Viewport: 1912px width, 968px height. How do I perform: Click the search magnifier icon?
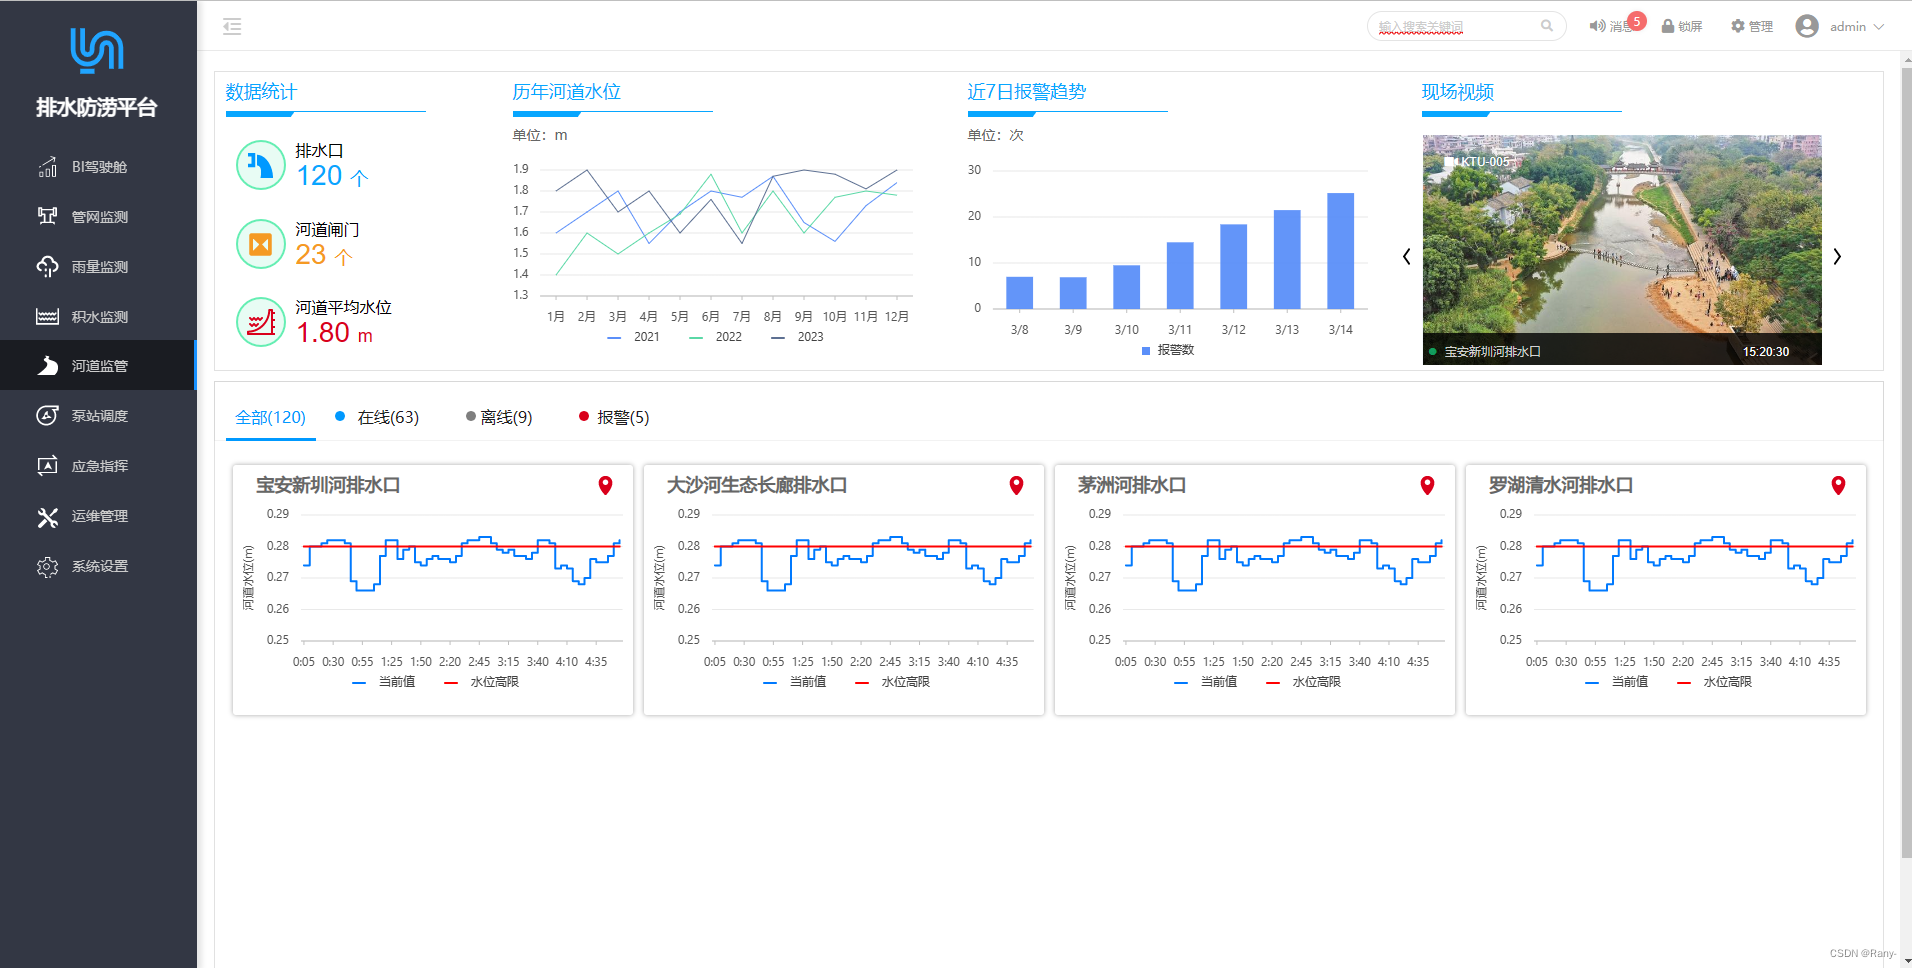[1547, 27]
